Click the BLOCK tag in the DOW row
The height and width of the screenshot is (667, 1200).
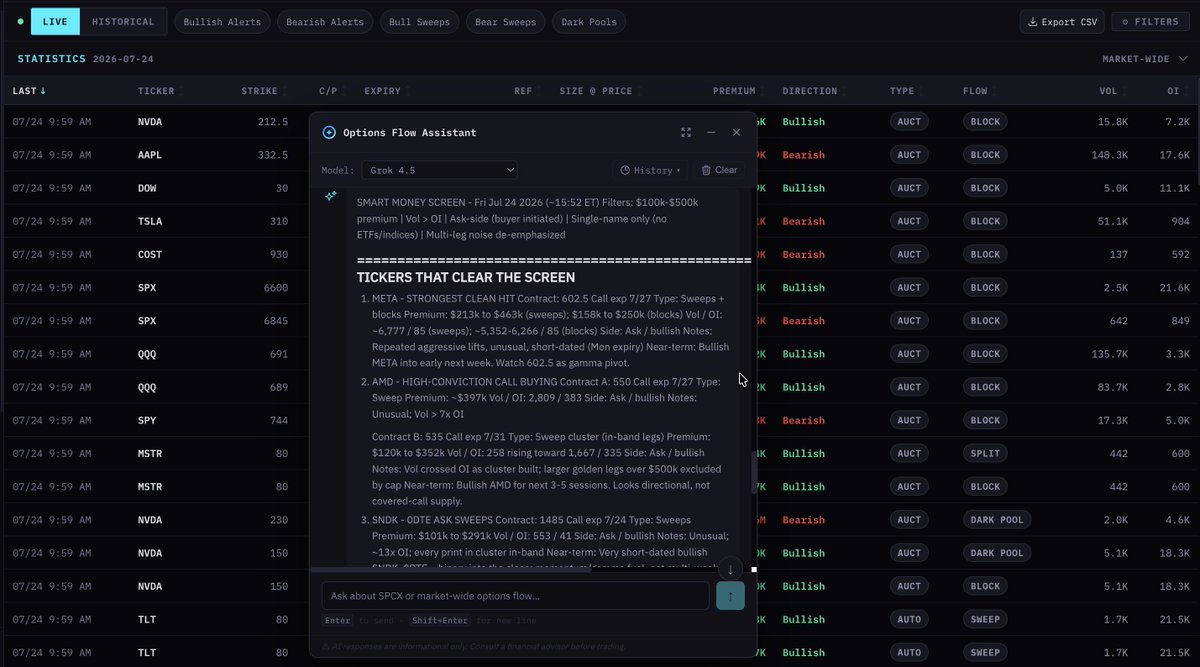985,188
